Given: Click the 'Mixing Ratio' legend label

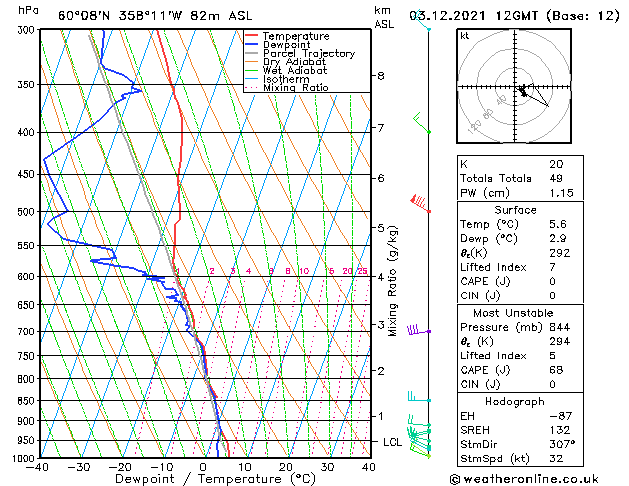Looking at the screenshot, I should (296, 87).
